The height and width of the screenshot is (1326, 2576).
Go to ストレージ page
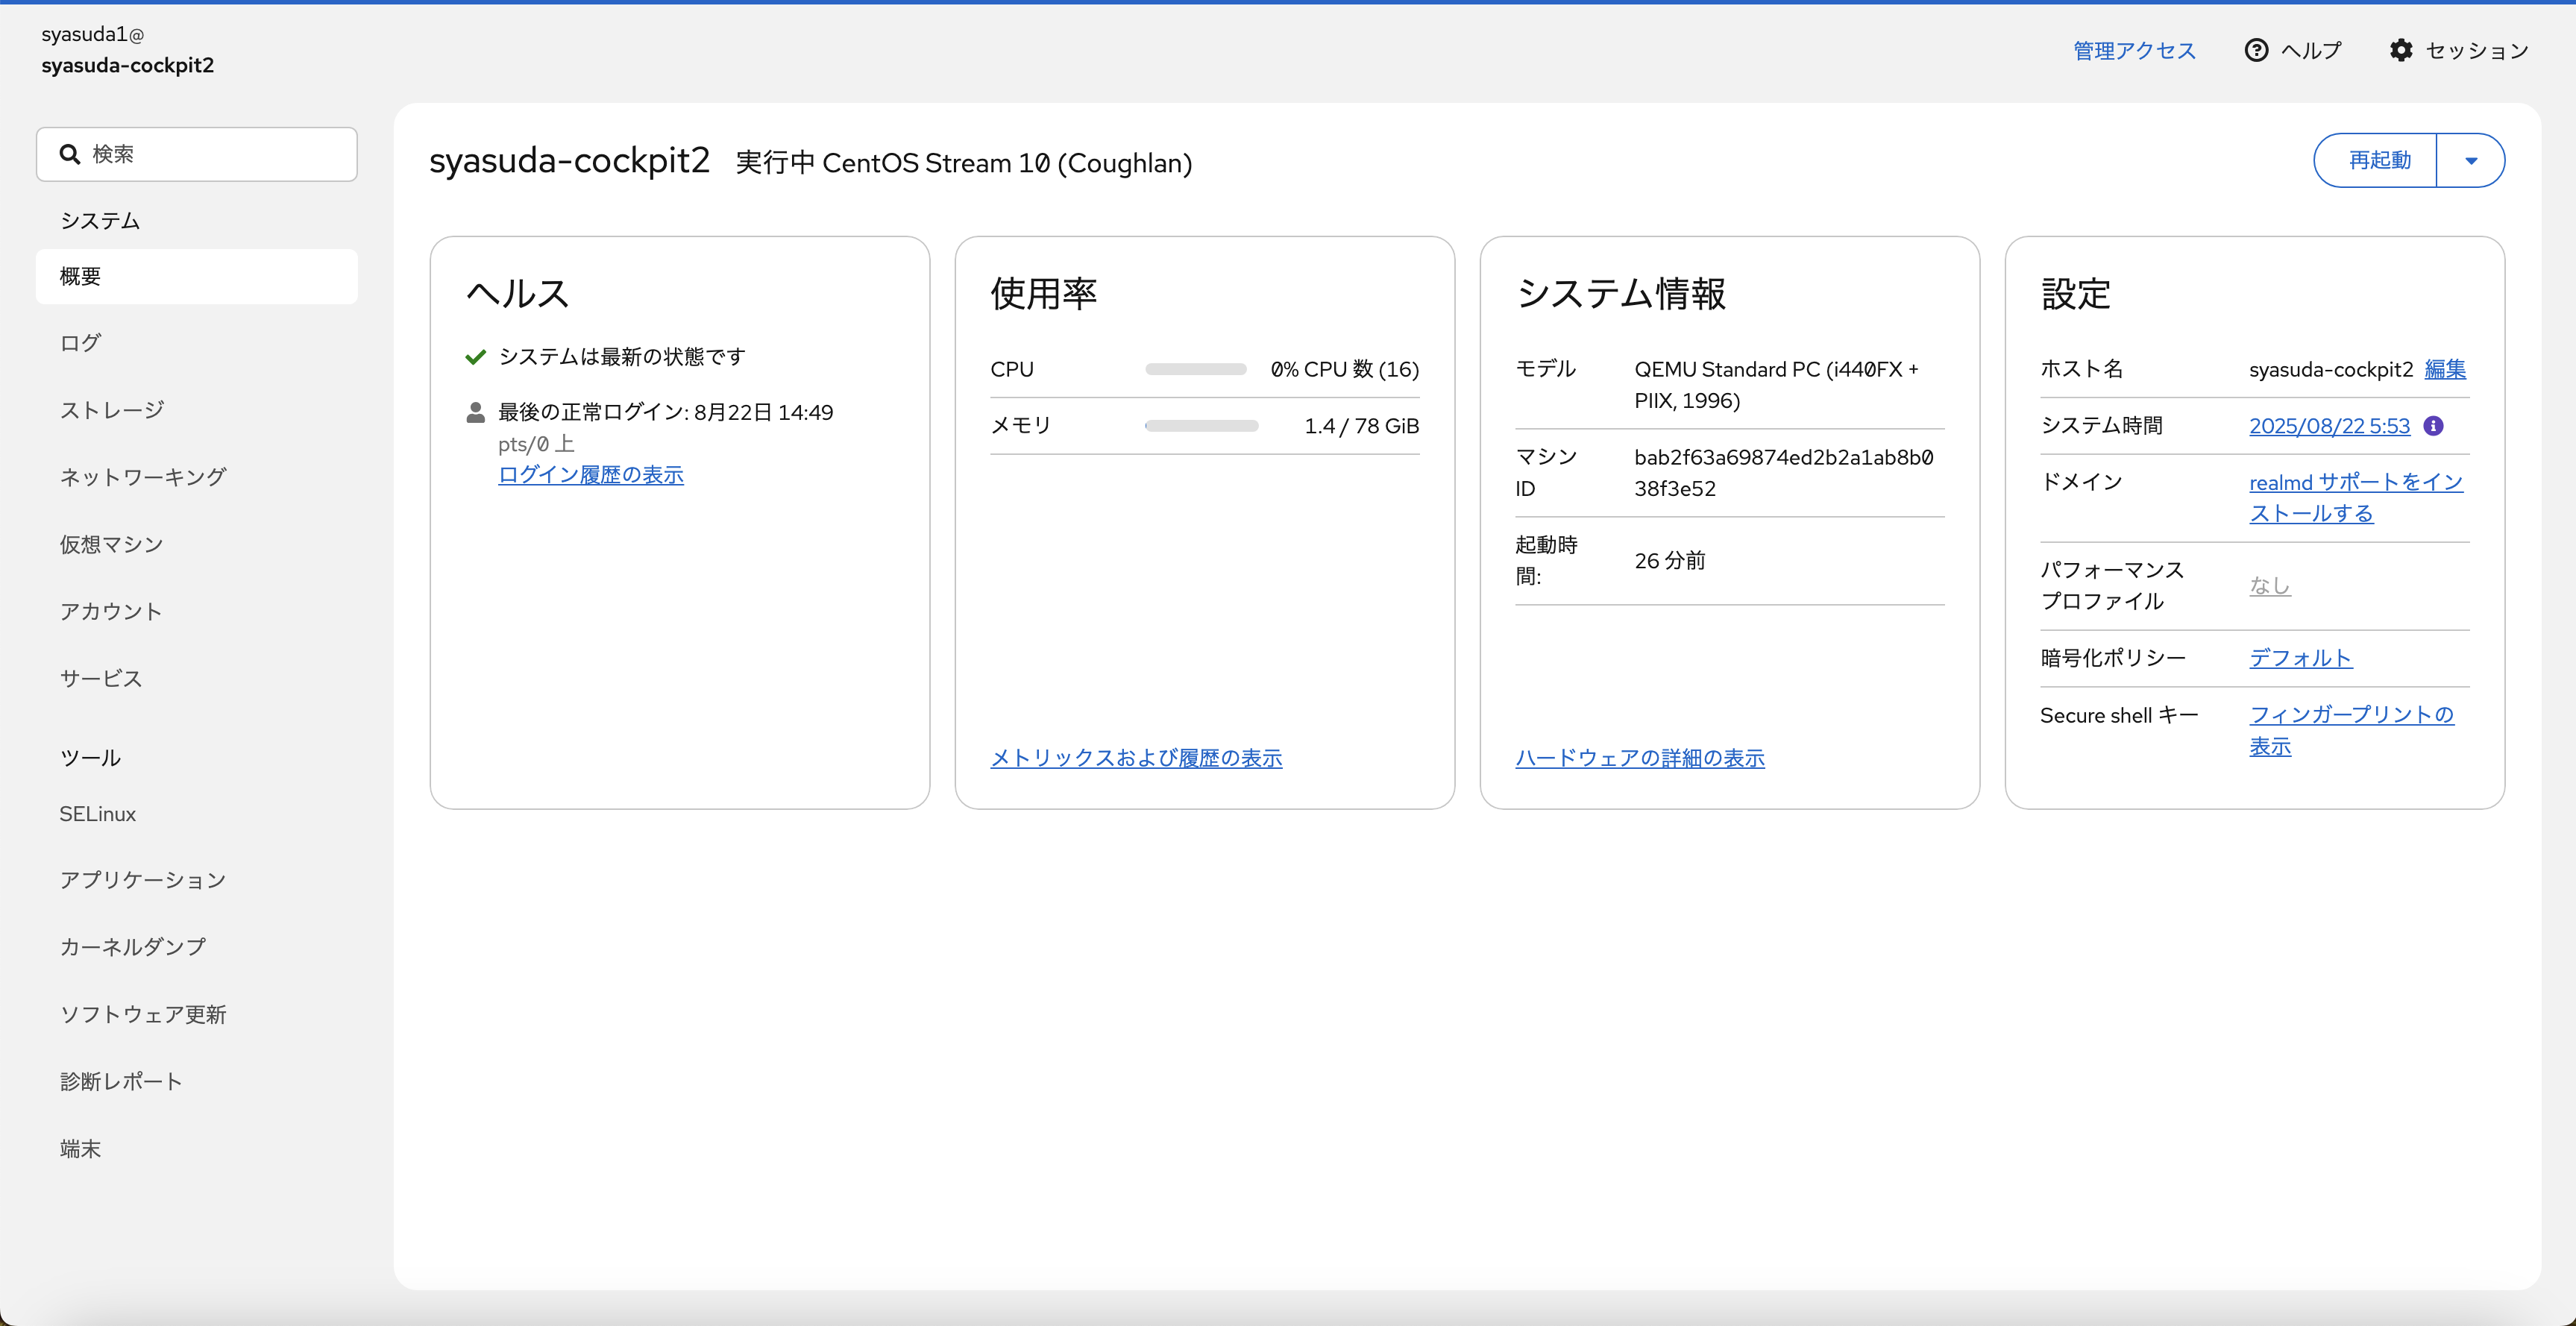point(111,410)
